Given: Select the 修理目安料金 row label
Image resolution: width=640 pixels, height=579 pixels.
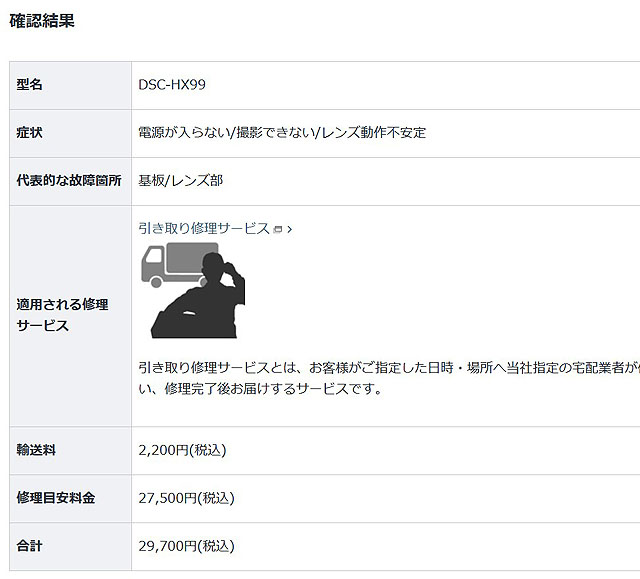Looking at the screenshot, I should tap(56, 498).
